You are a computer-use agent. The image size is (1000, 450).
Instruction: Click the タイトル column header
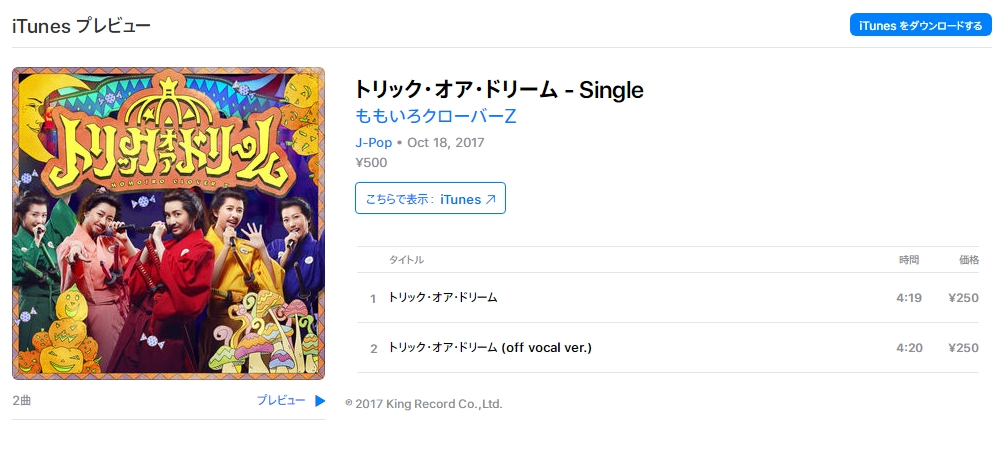(406, 260)
